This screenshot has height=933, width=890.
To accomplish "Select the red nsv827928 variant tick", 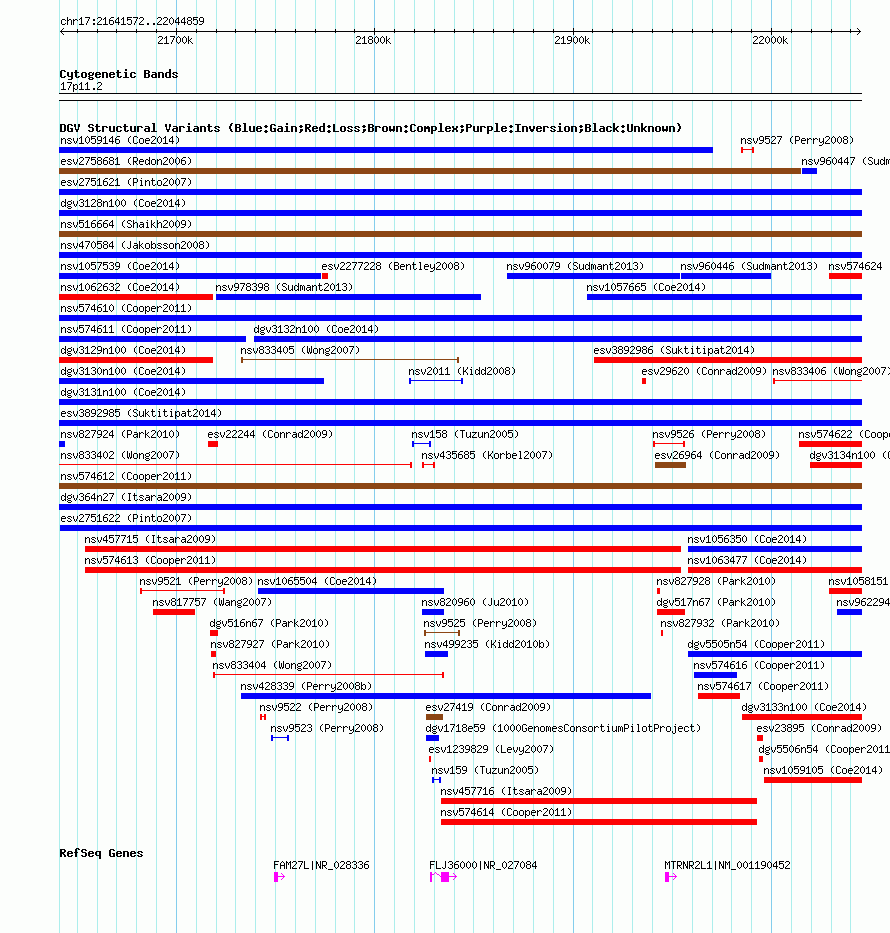I will [x=659, y=591].
